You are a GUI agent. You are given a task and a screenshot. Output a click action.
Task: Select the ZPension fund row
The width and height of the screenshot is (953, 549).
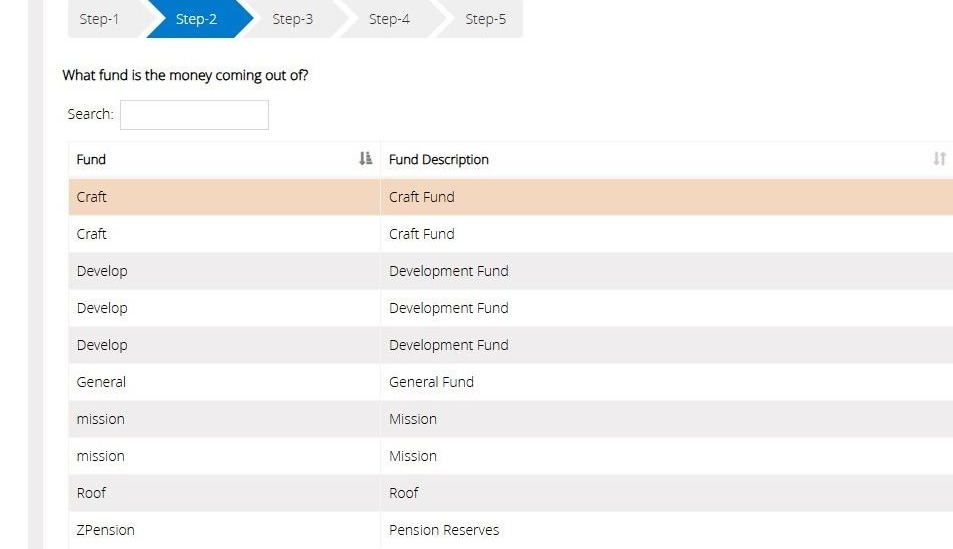tap(511, 530)
